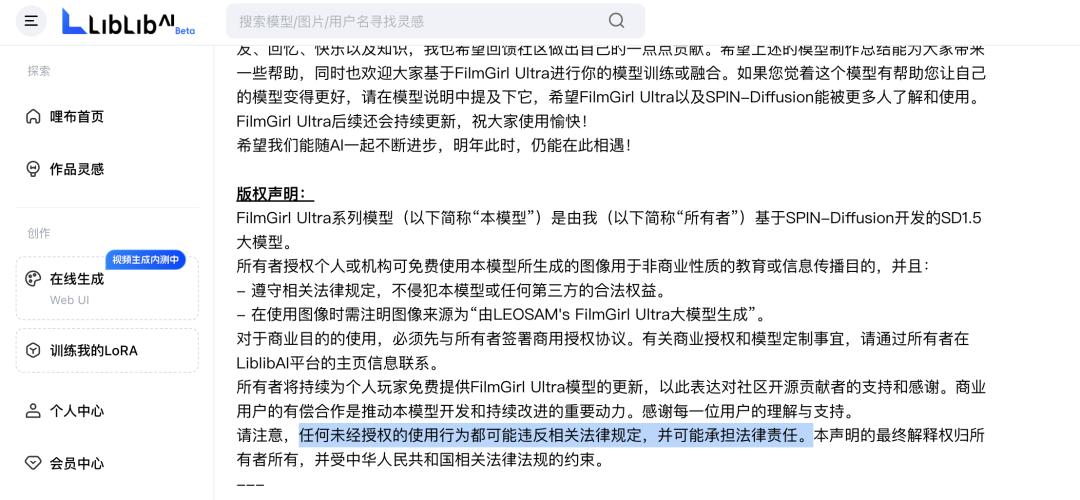Click the 哩布首页 home icon
The width and height of the screenshot is (1080, 500).
click(33, 116)
